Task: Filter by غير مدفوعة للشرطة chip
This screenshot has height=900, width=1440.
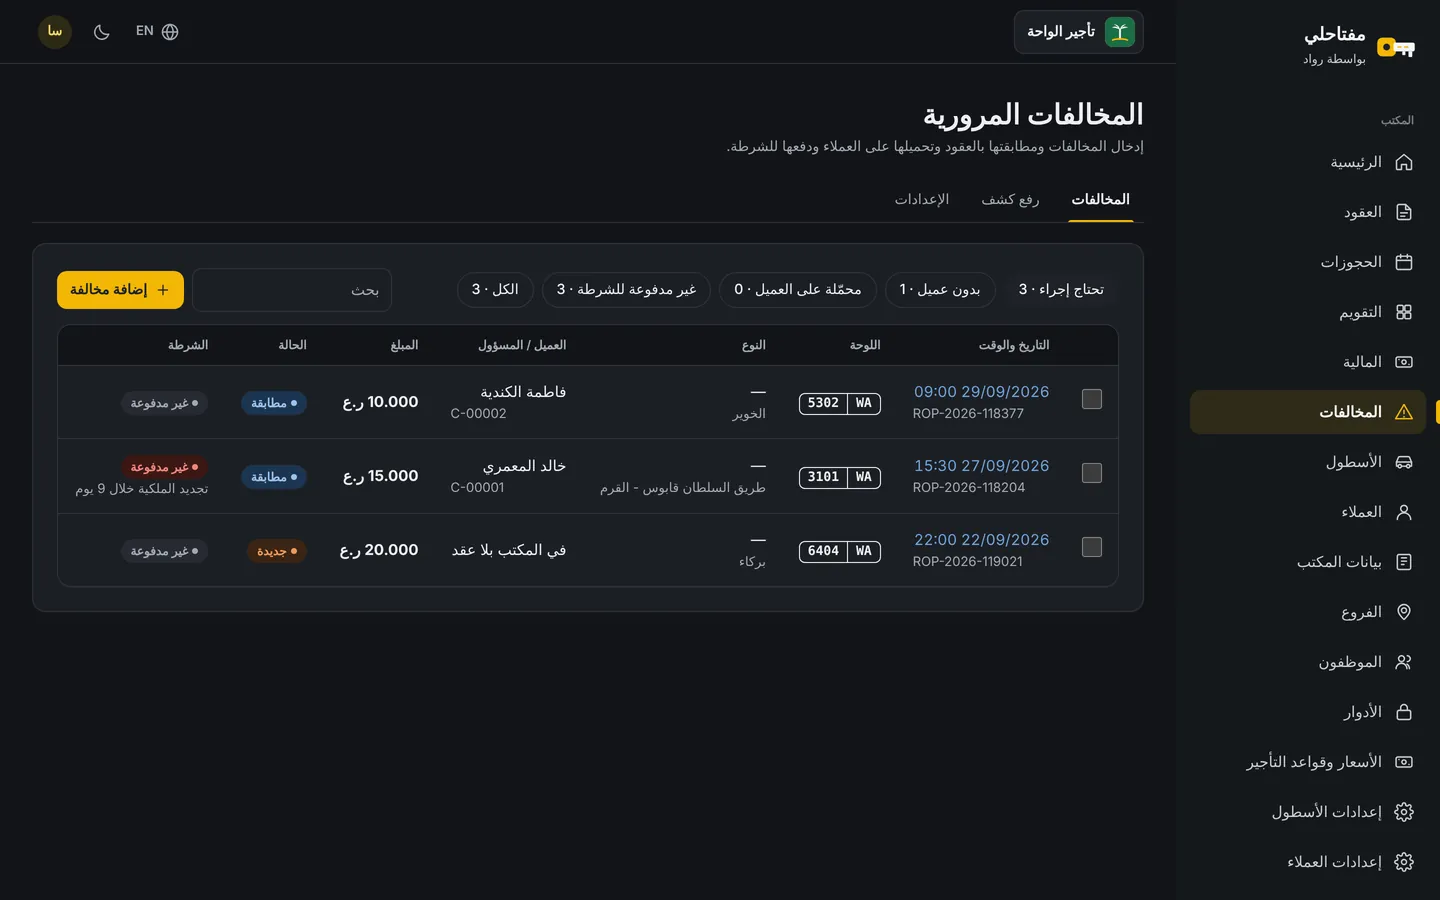Action: pos(626,290)
